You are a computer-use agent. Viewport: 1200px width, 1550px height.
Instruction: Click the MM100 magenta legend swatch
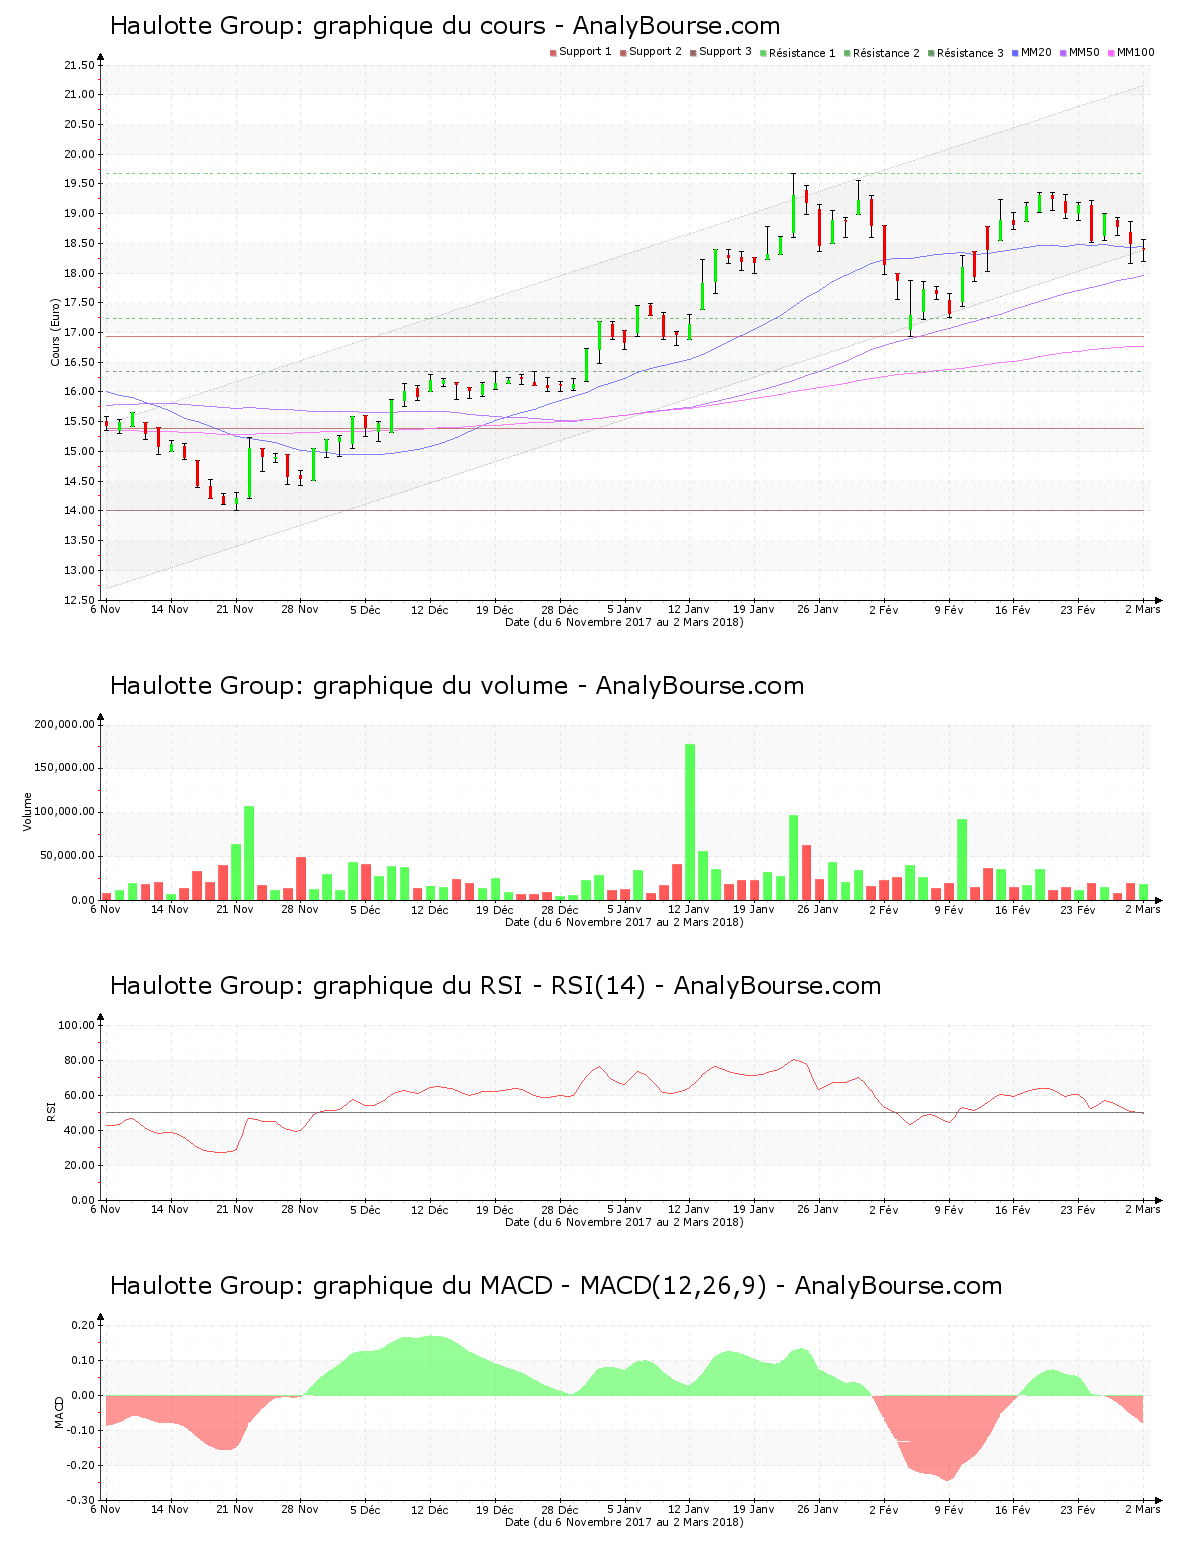(x=1111, y=52)
